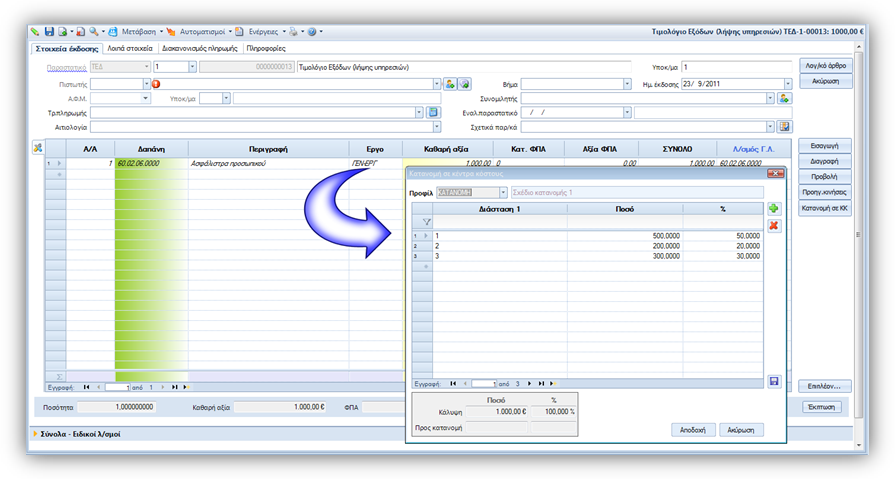Viewport: 895px width, 479px height.
Task: Open the Ενέργειες dropdown menu
Action: point(267,31)
